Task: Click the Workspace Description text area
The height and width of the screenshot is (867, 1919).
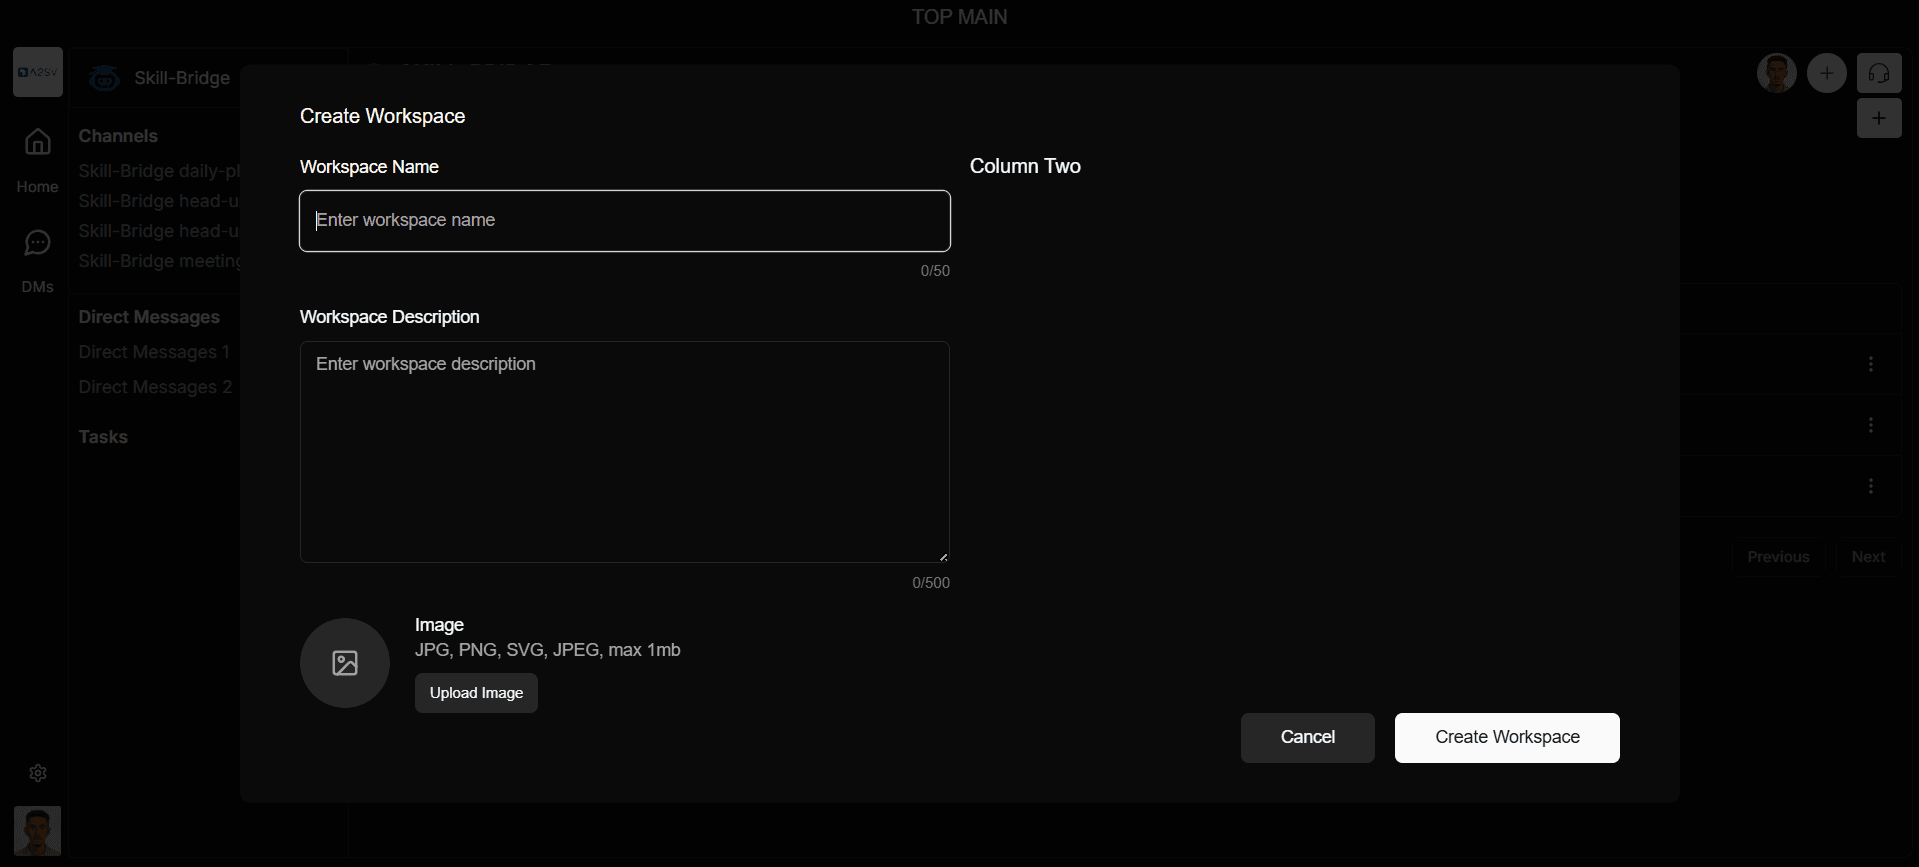Action: 624,452
